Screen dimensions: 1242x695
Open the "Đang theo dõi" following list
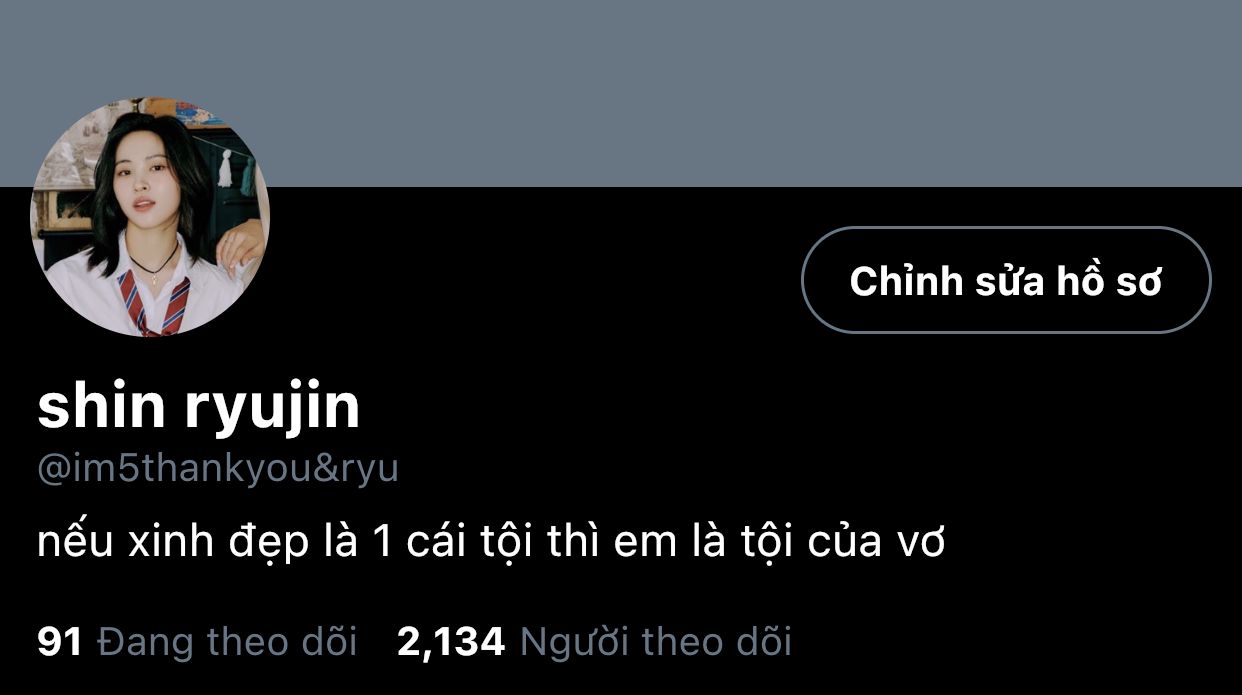227,641
